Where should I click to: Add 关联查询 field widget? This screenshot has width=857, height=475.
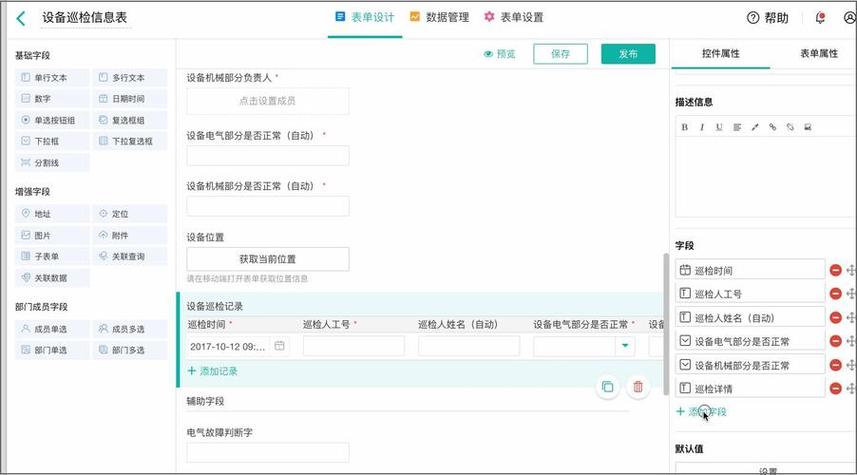(130, 256)
